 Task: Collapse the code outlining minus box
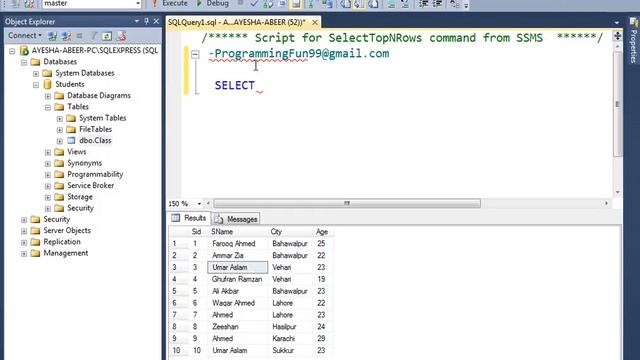[x=195, y=54]
